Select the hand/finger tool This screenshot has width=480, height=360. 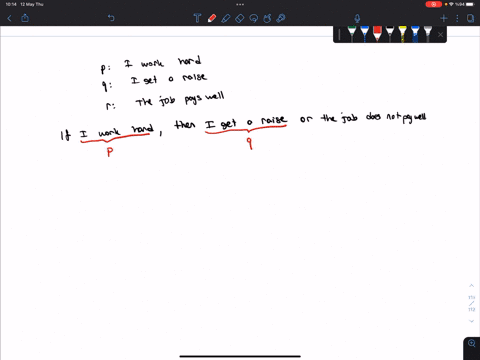267,18
